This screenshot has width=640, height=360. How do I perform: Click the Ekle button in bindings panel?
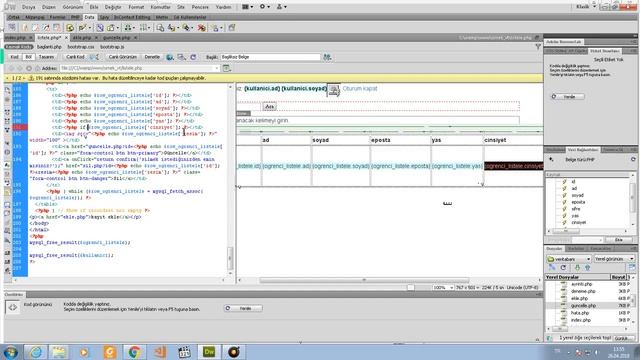[x=619, y=240]
